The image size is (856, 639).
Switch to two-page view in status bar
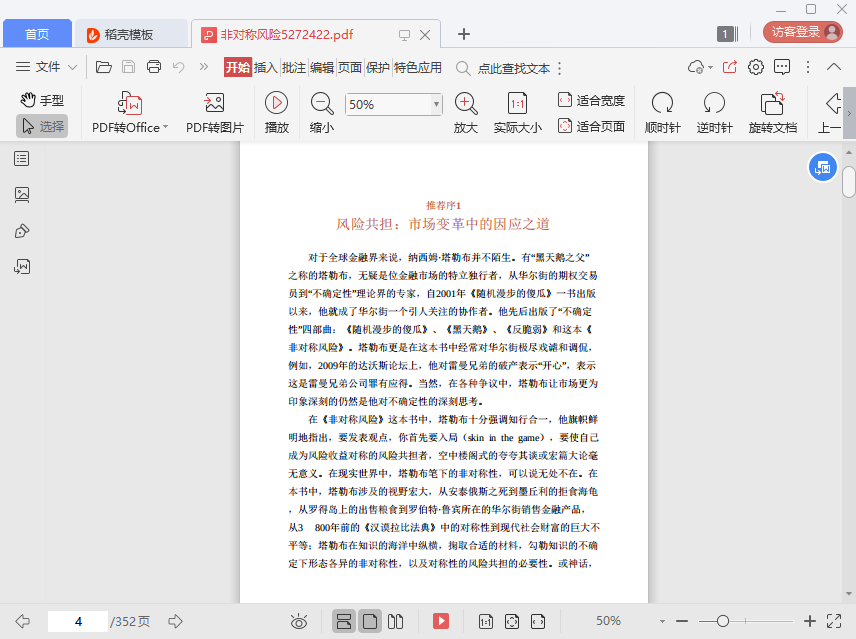[x=395, y=621]
